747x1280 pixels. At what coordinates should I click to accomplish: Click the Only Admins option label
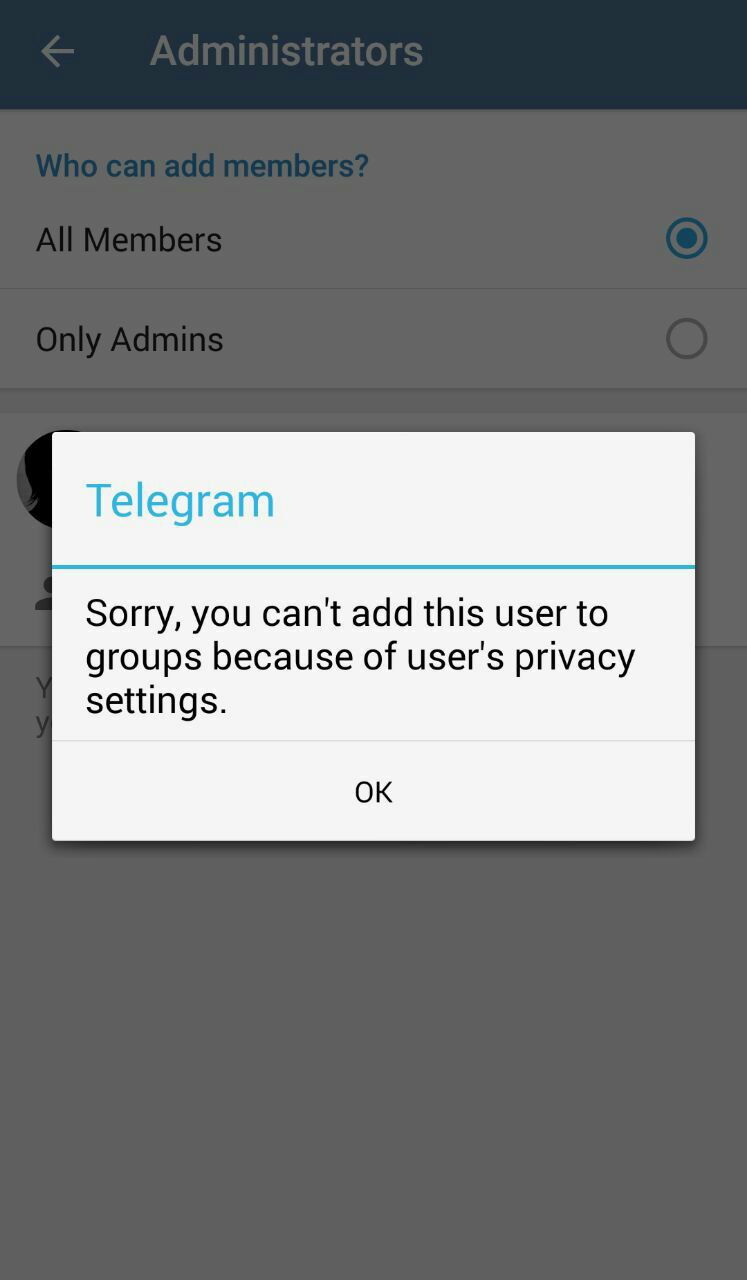(x=130, y=340)
